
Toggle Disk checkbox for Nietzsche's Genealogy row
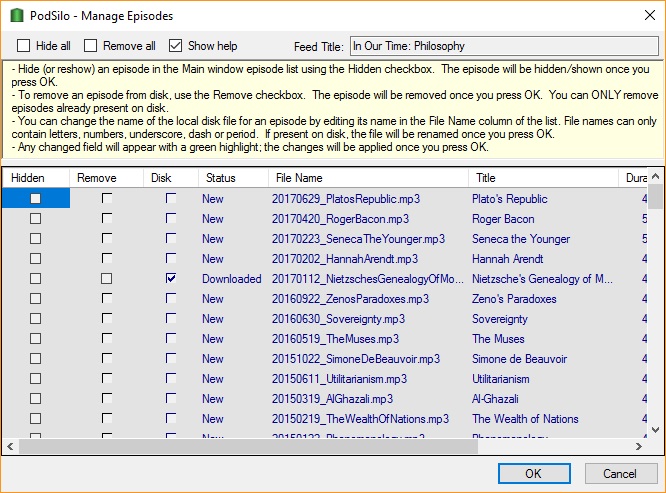[171, 279]
